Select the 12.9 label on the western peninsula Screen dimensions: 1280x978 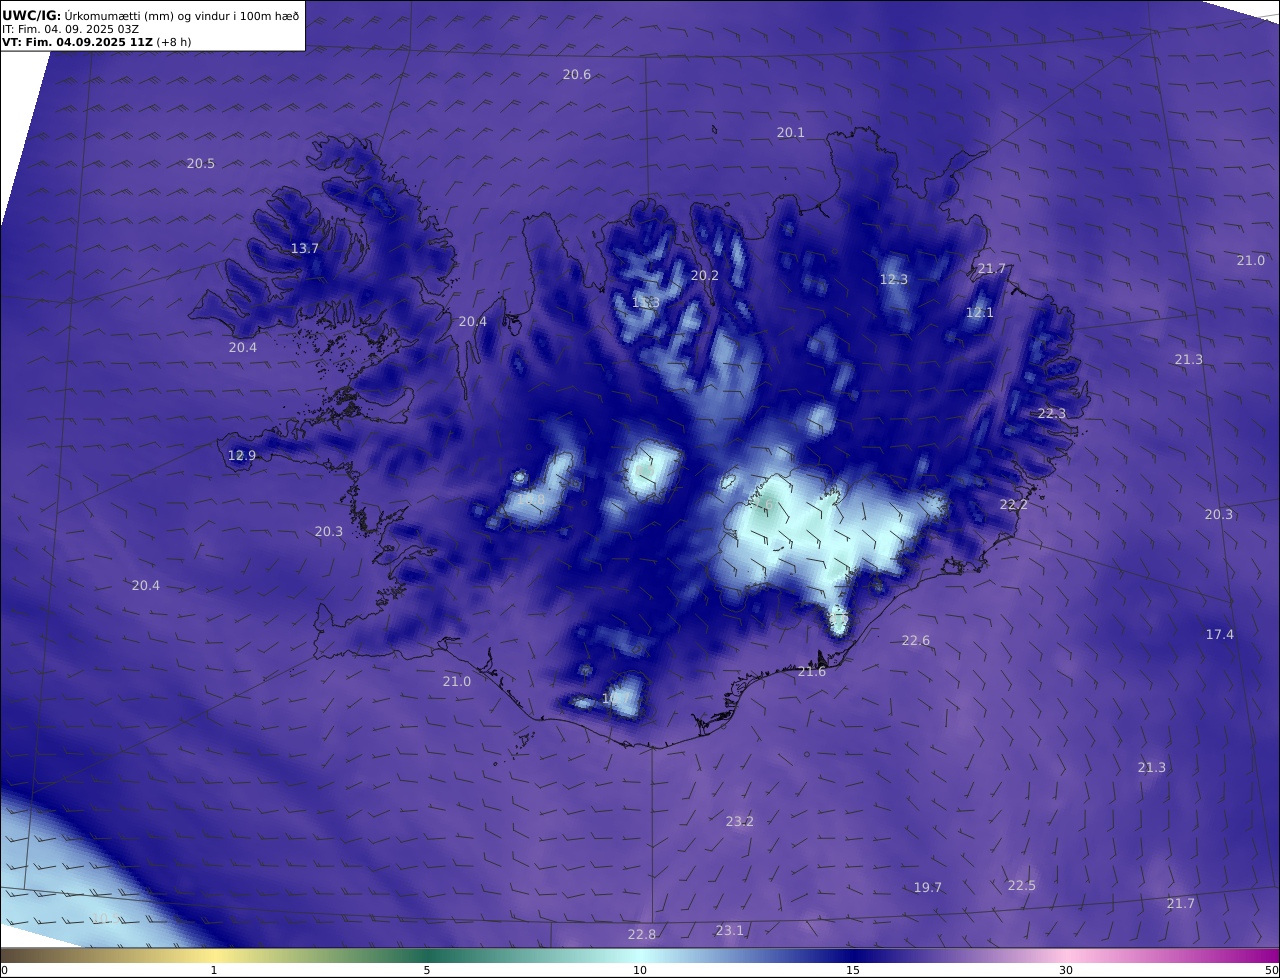pyautogui.click(x=241, y=456)
